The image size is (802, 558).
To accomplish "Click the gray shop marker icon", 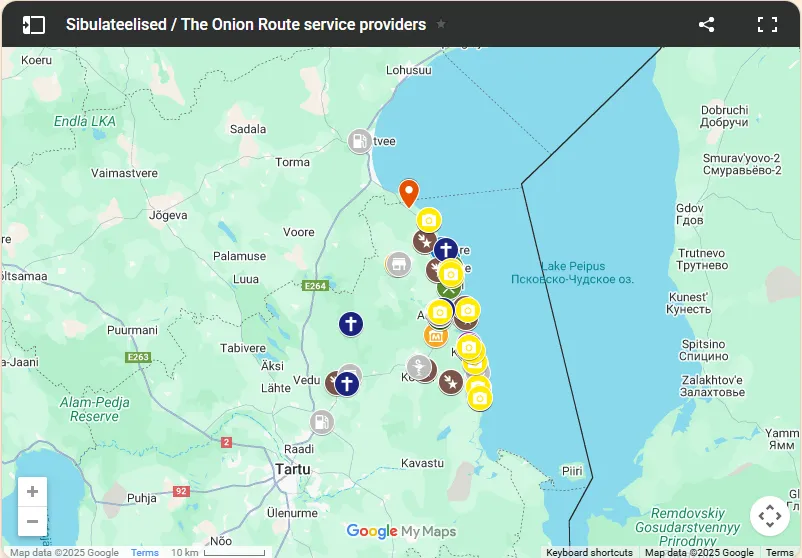I will (x=398, y=265).
